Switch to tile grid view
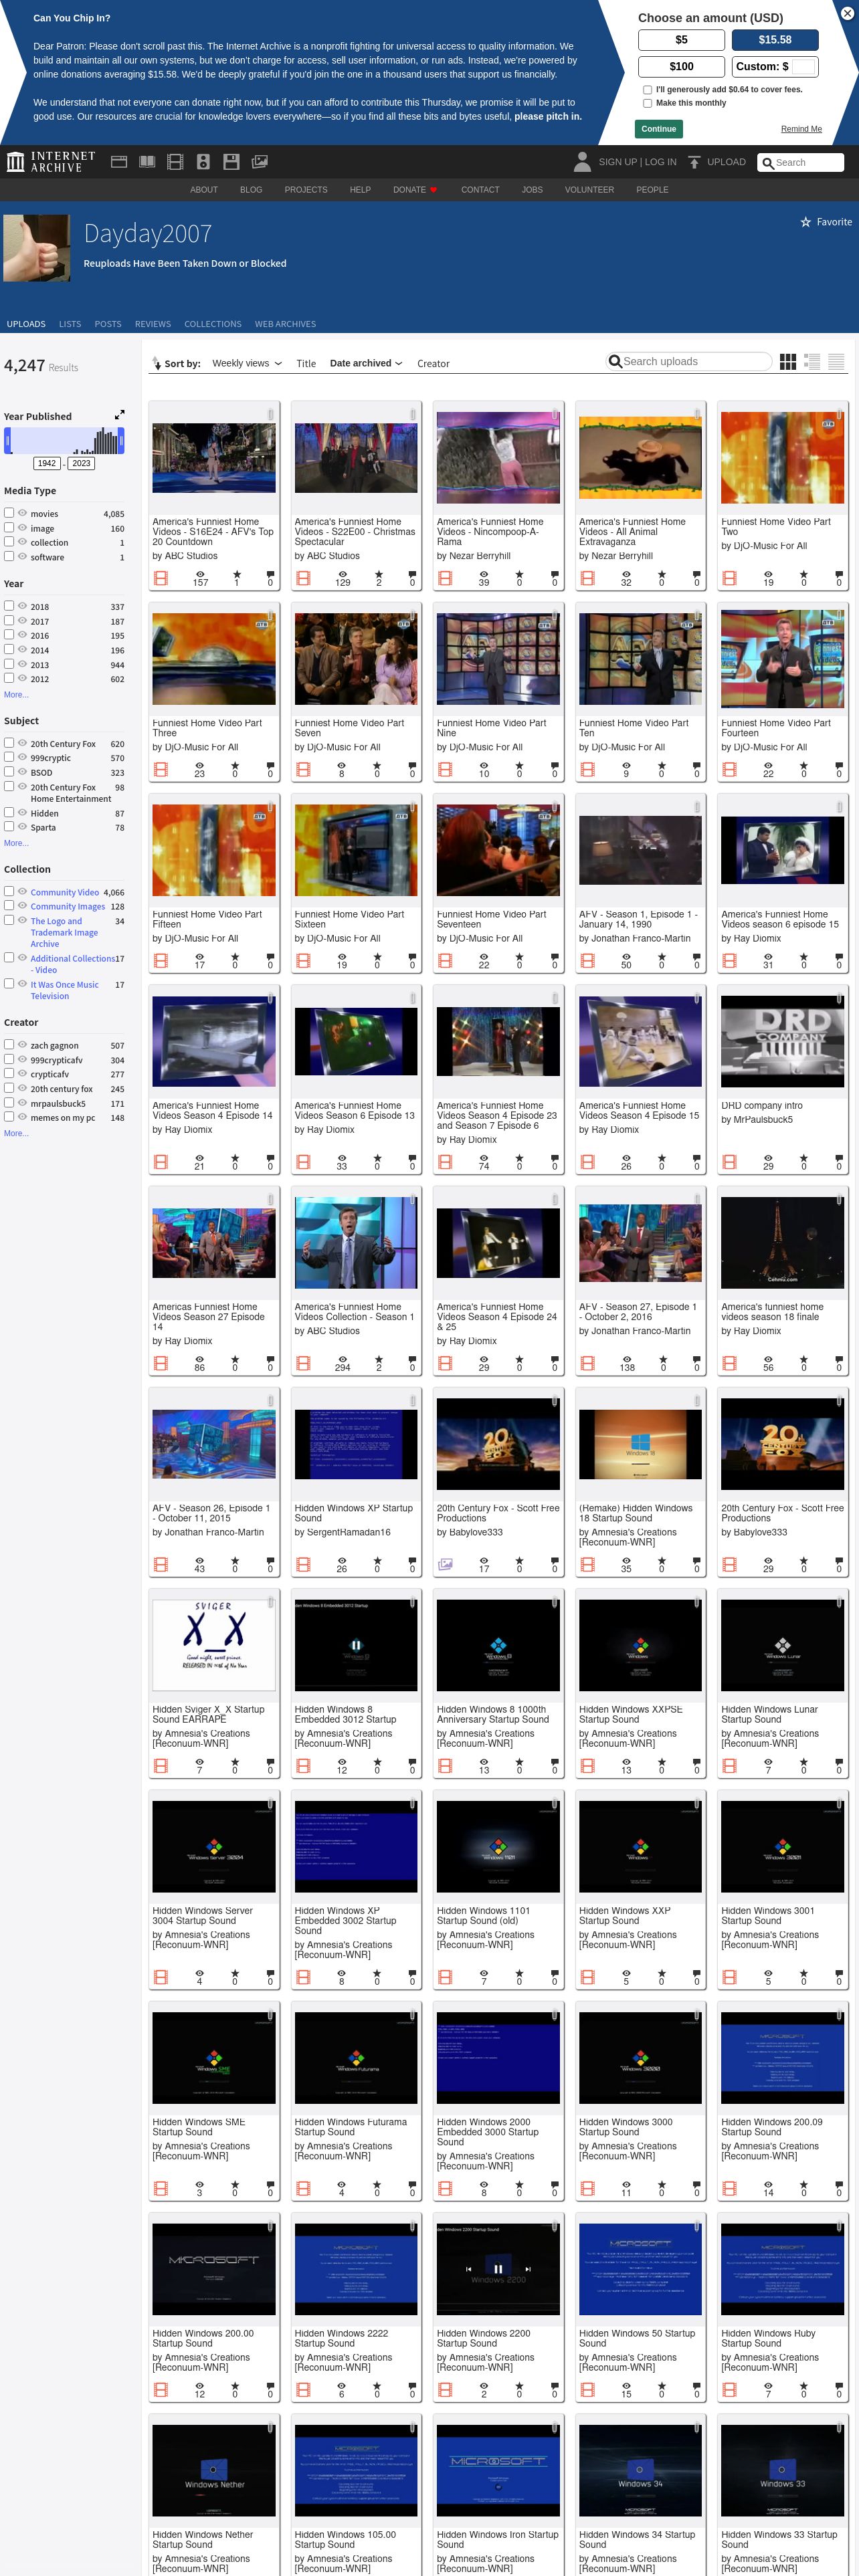 point(788,362)
